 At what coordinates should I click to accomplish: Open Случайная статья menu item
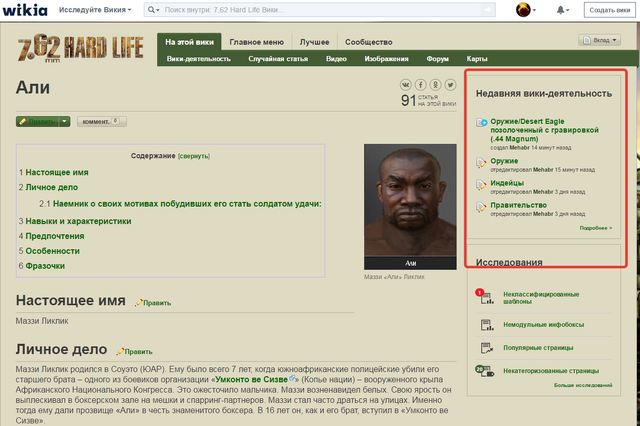pos(278,59)
